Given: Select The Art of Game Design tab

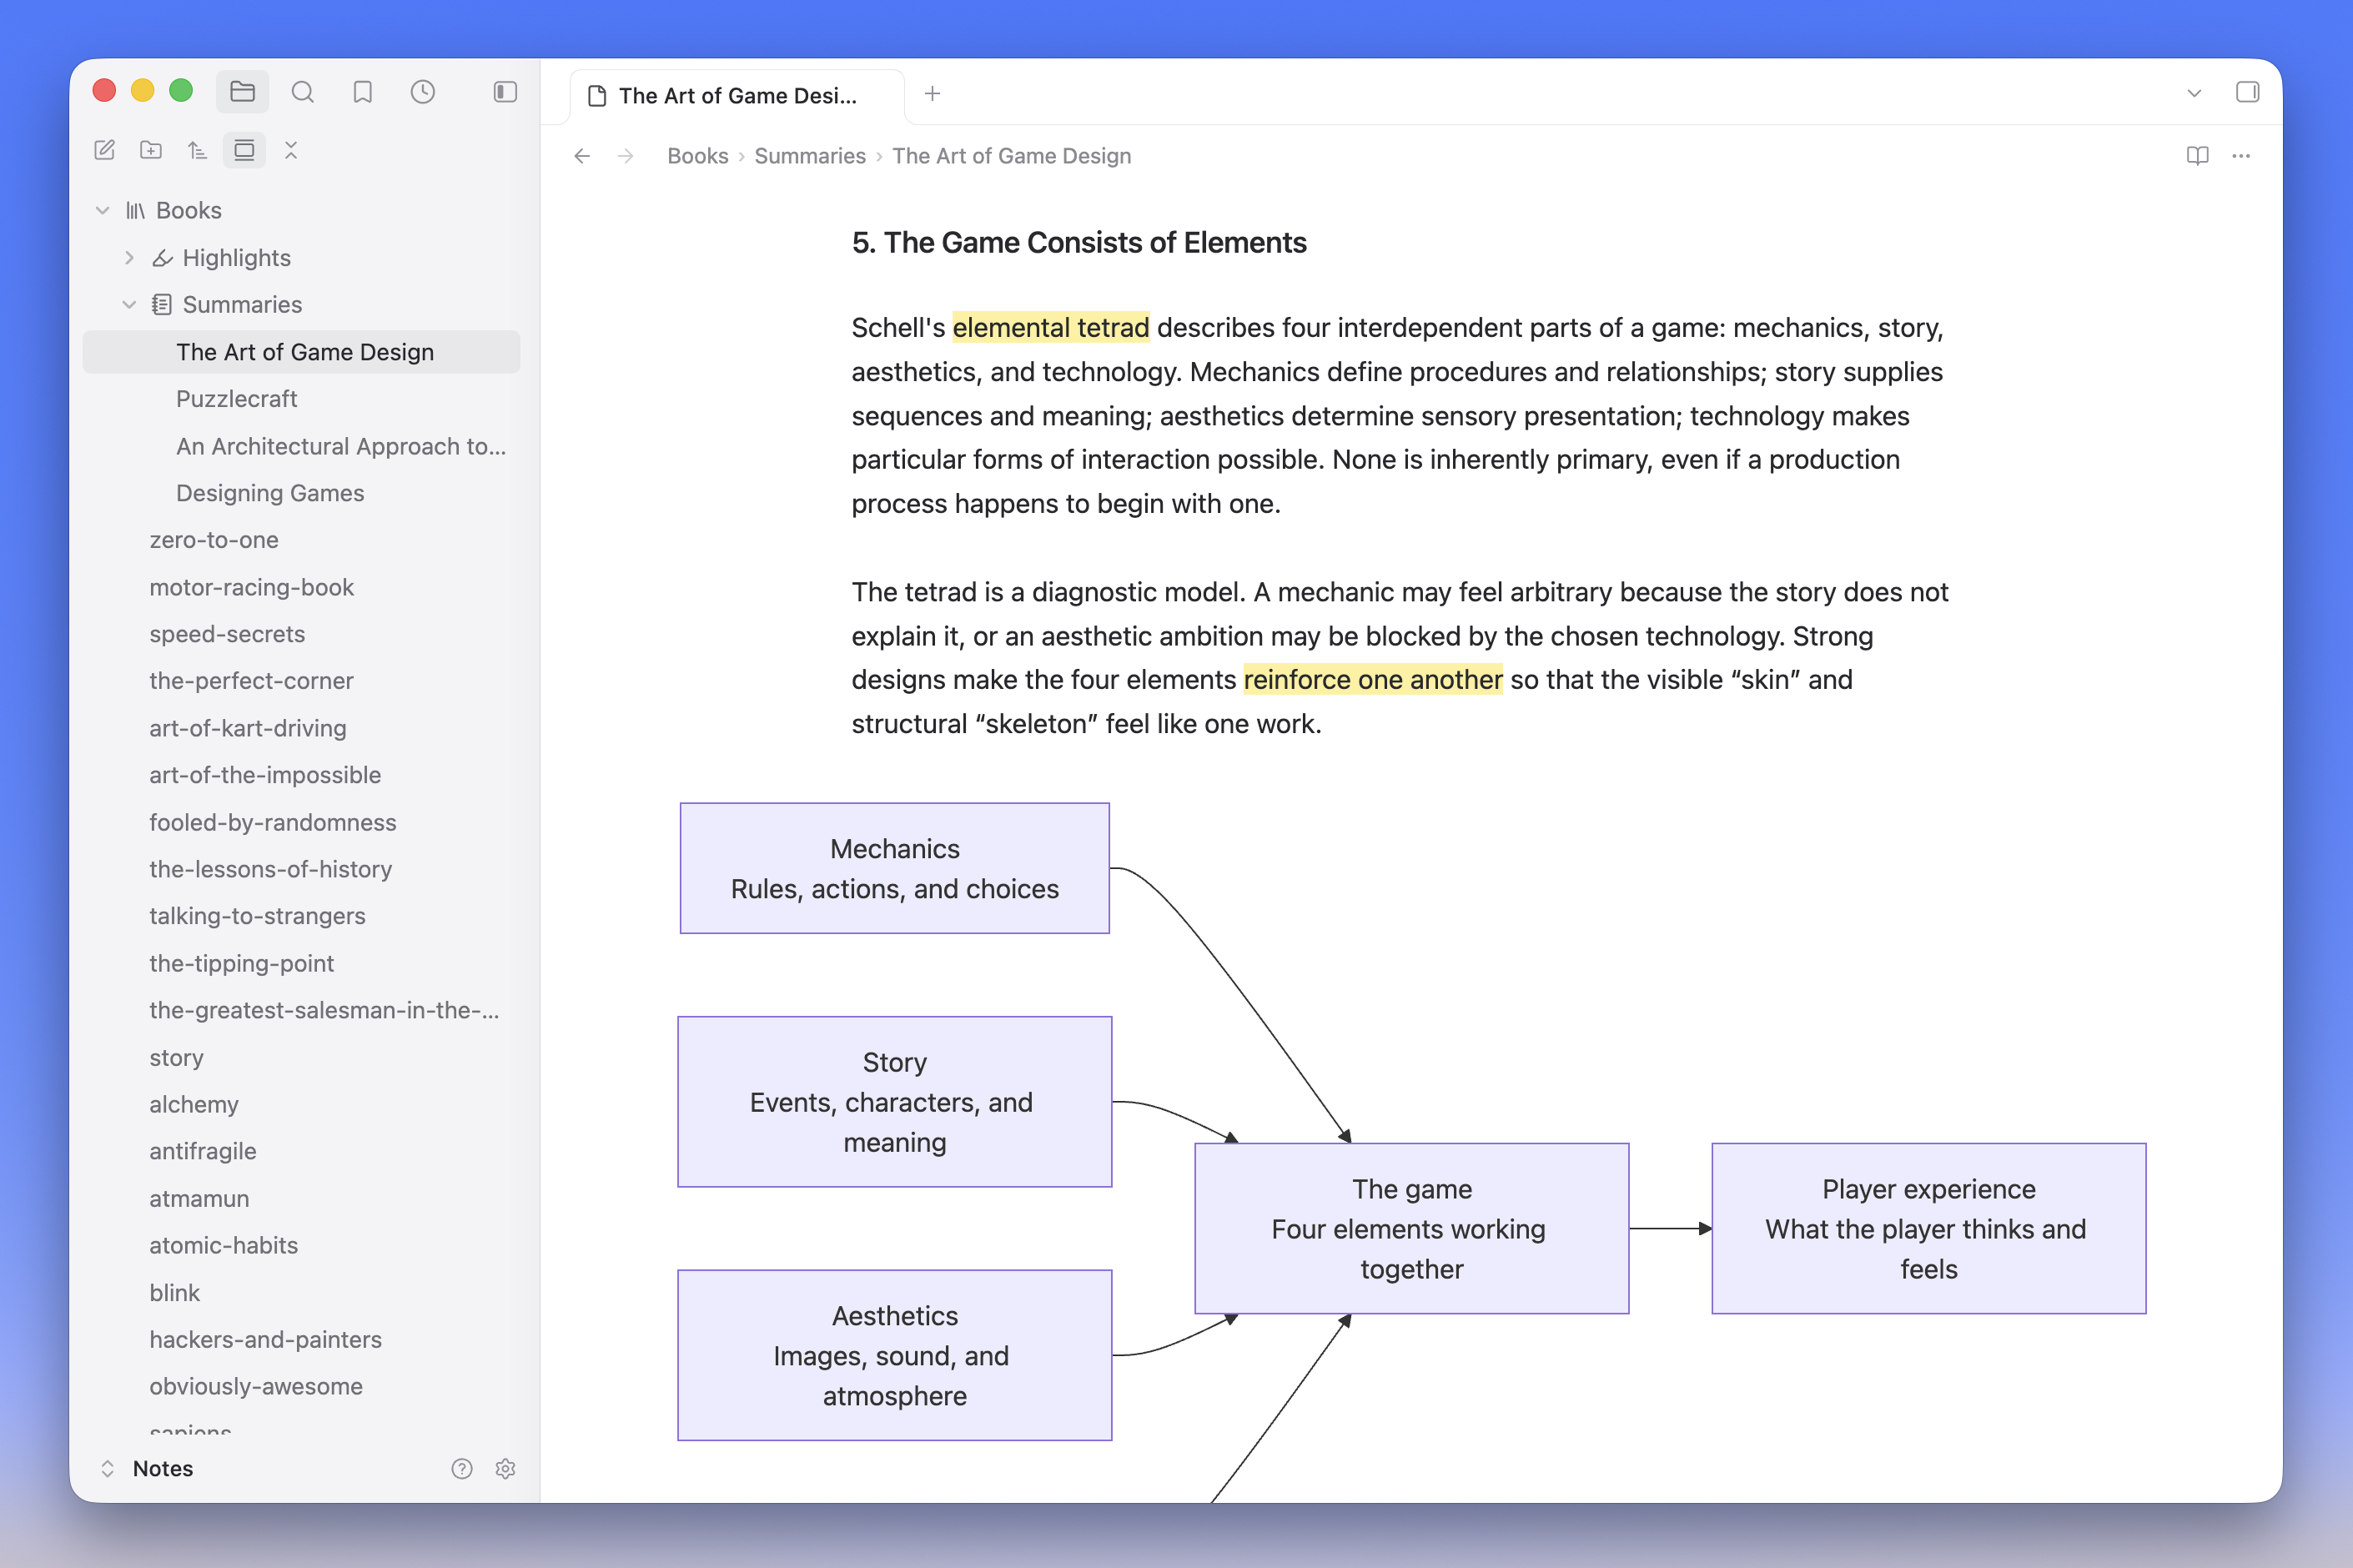Looking at the screenshot, I should tap(737, 96).
